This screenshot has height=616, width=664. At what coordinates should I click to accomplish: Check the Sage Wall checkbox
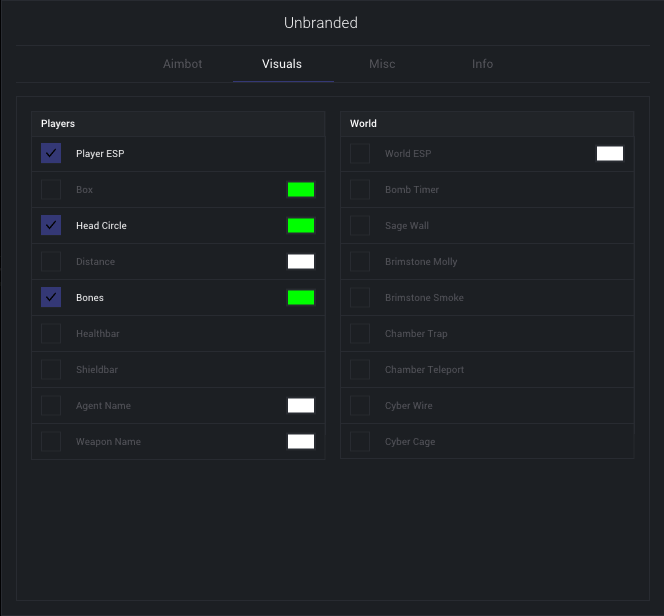click(360, 225)
